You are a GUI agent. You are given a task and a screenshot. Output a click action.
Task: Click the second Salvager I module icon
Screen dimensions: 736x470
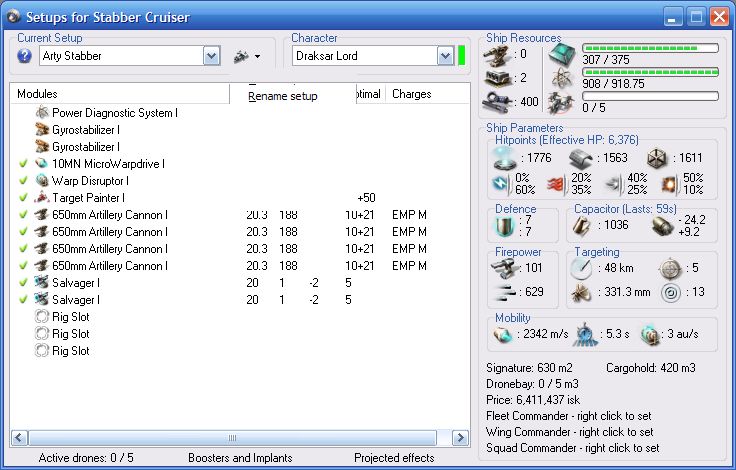(42, 299)
